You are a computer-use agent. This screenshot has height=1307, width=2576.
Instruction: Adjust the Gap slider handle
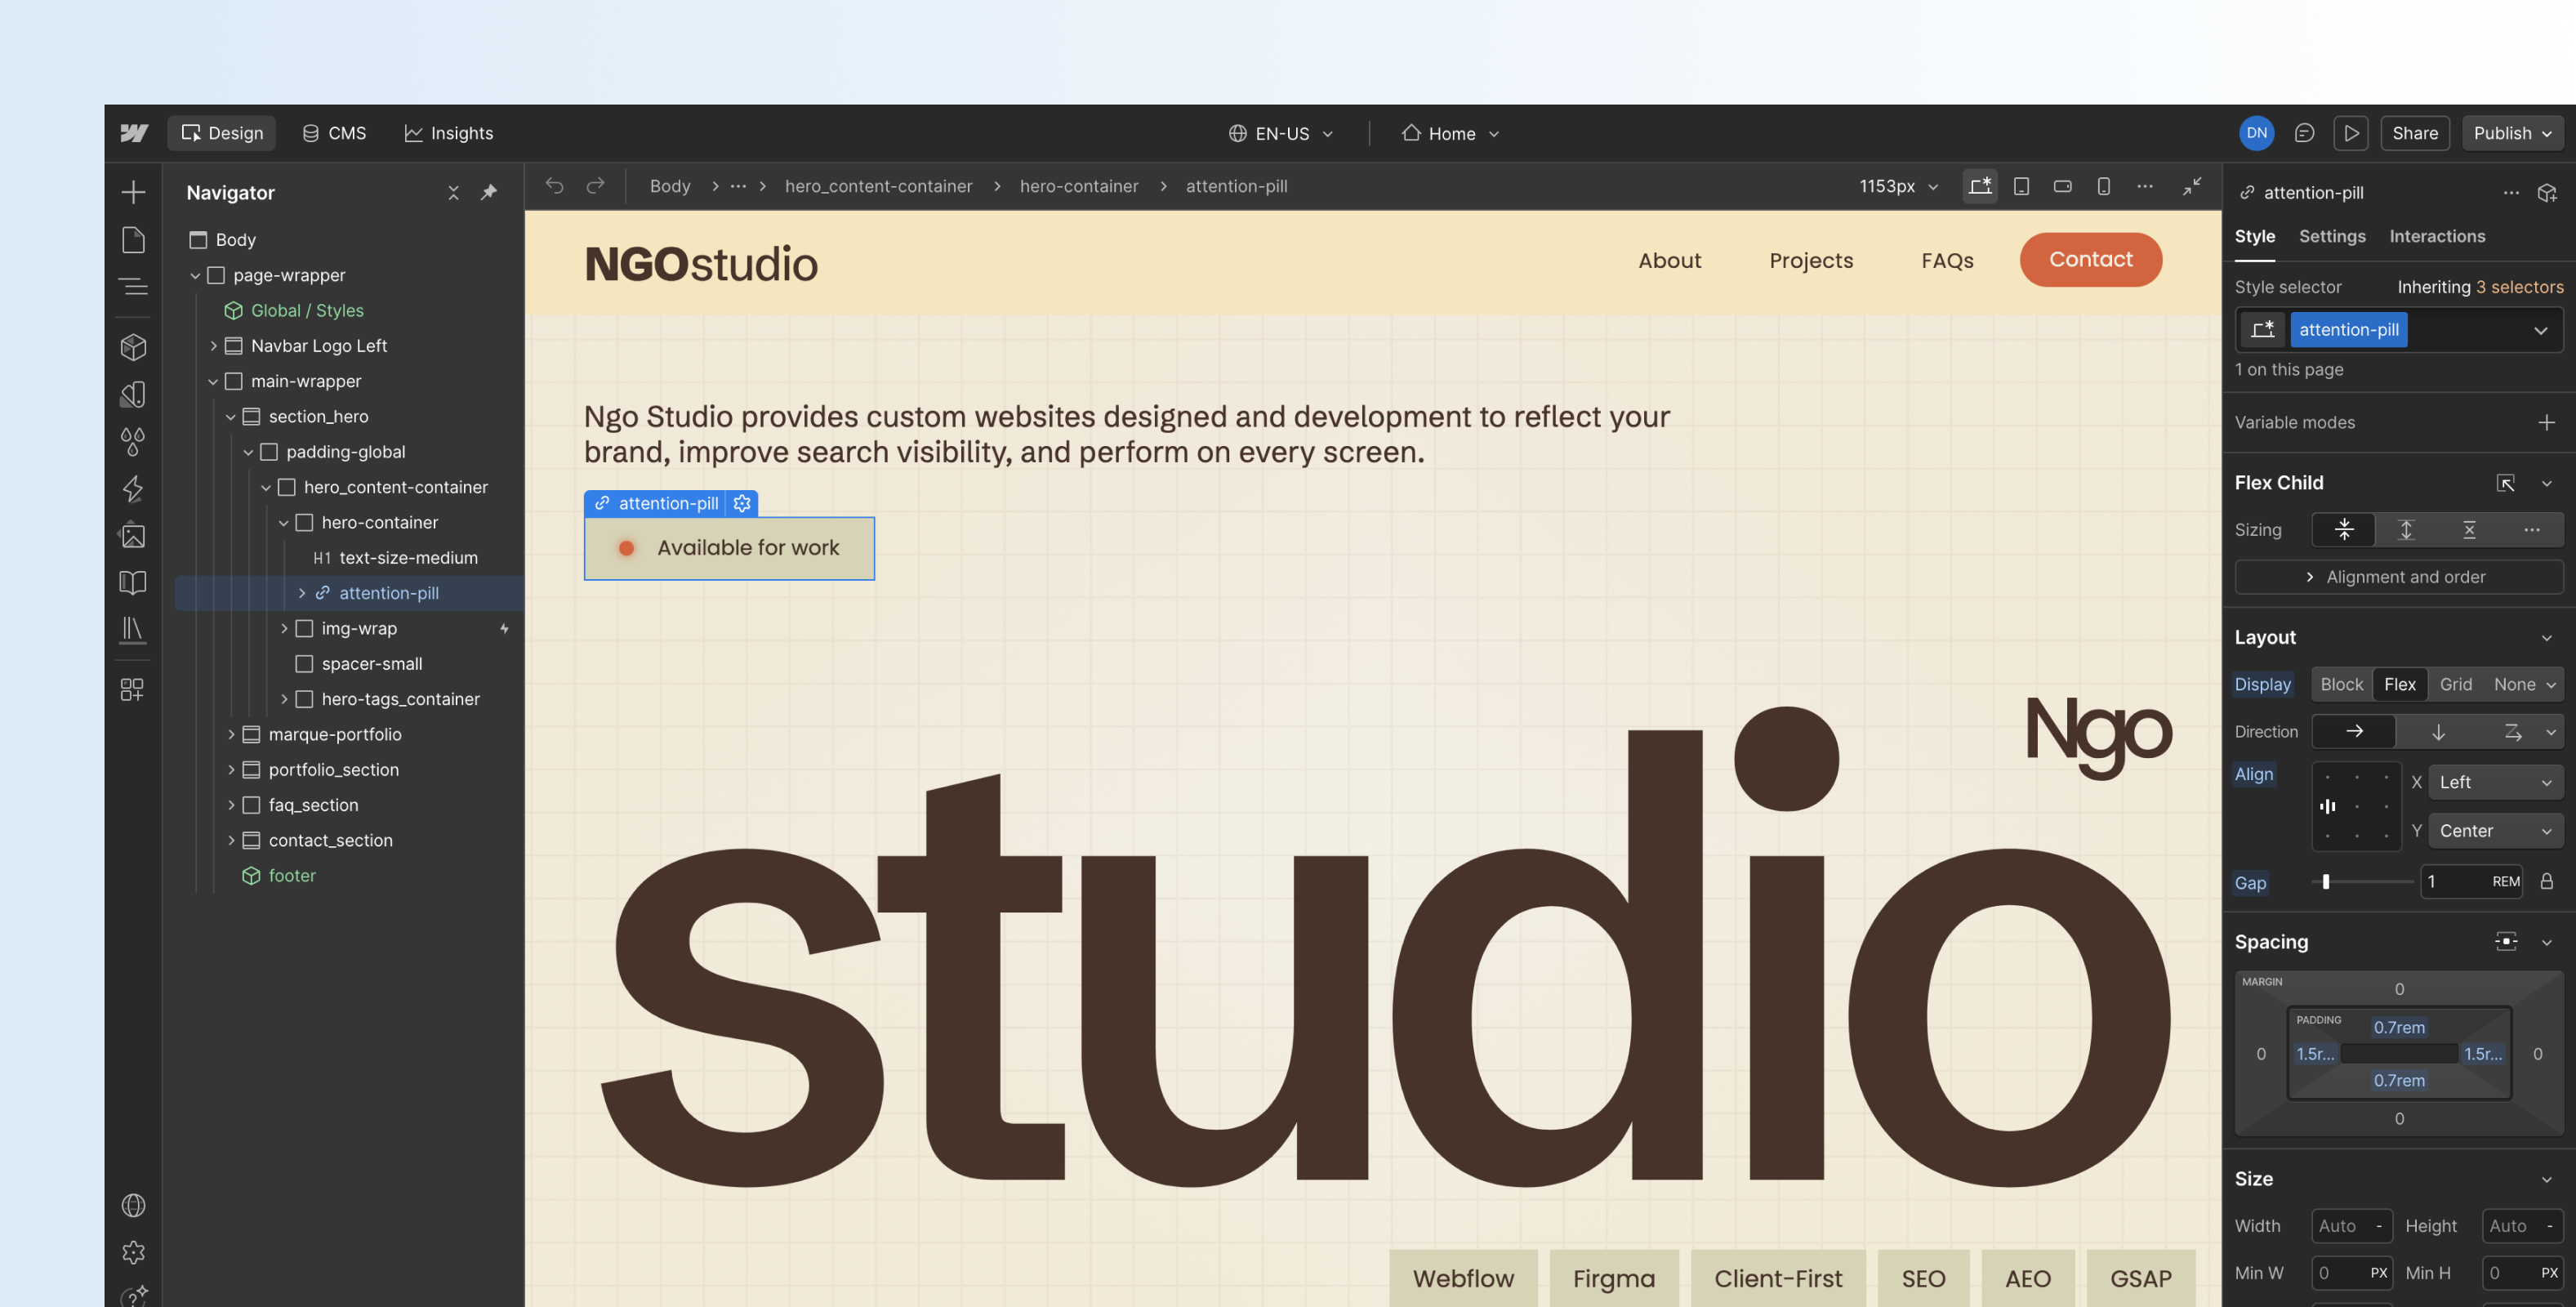tap(2326, 881)
